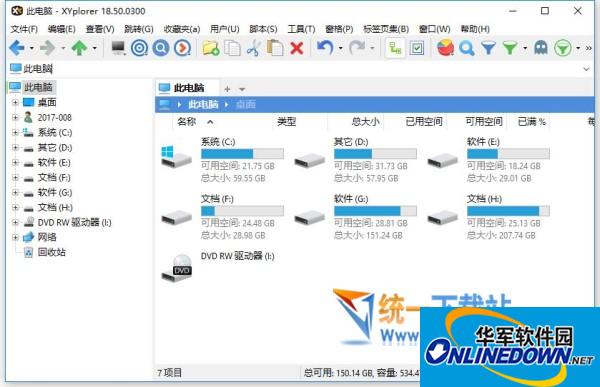This screenshot has width=600, height=387.
Task: Open the 收藏夹(a) menu
Action: click(x=182, y=29)
